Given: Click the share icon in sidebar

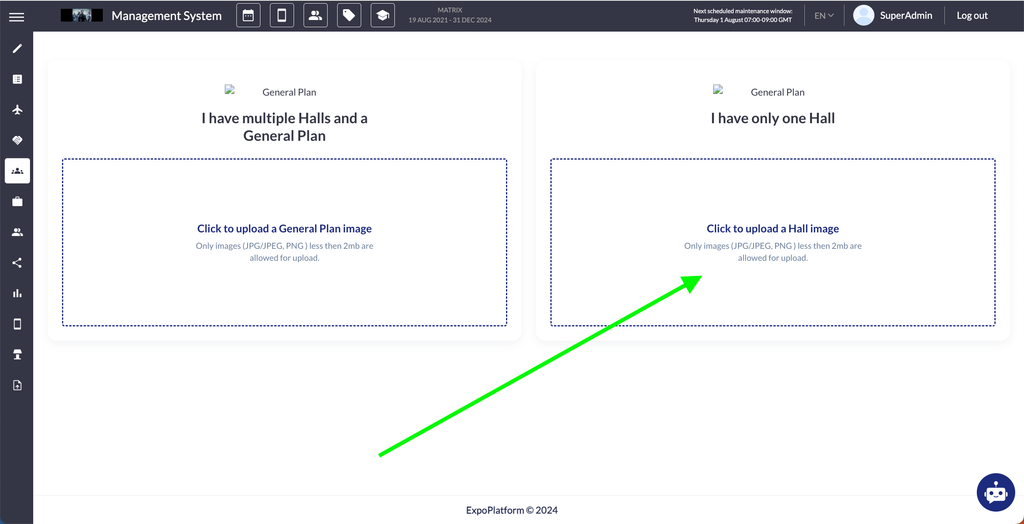Looking at the screenshot, I should click(17, 263).
